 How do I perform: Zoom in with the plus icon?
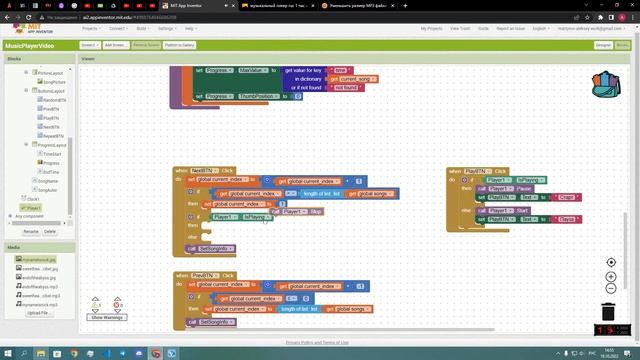click(x=611, y=277)
